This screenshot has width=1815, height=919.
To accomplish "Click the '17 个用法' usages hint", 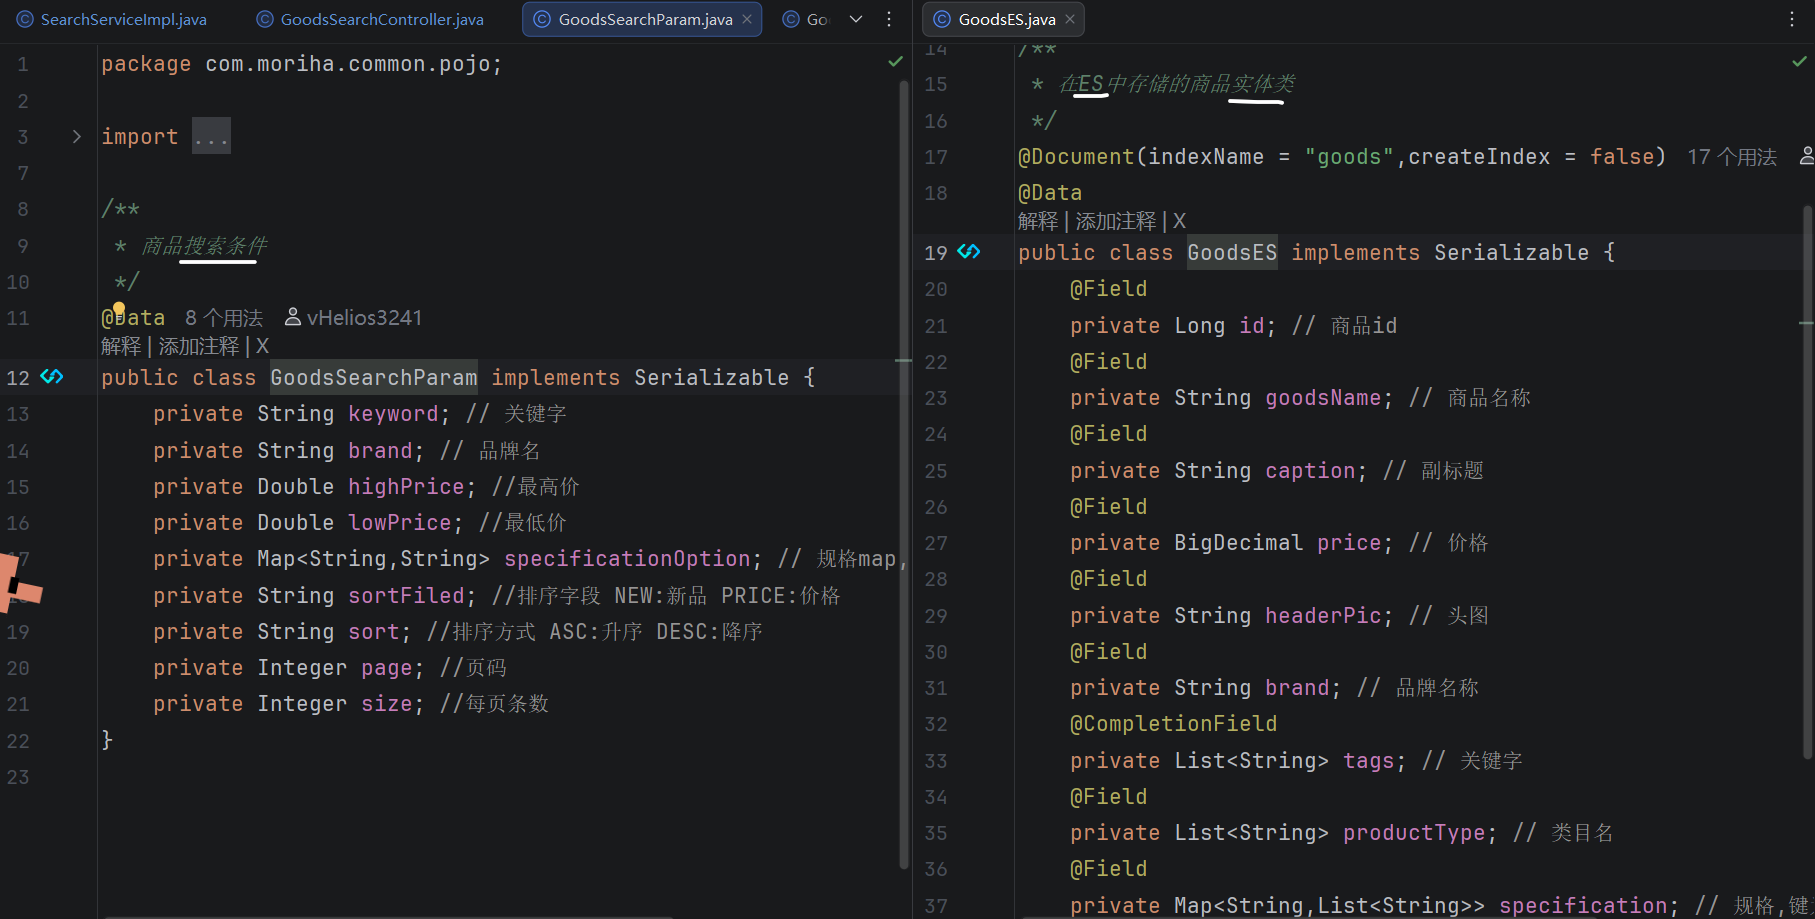I will click(1732, 157).
